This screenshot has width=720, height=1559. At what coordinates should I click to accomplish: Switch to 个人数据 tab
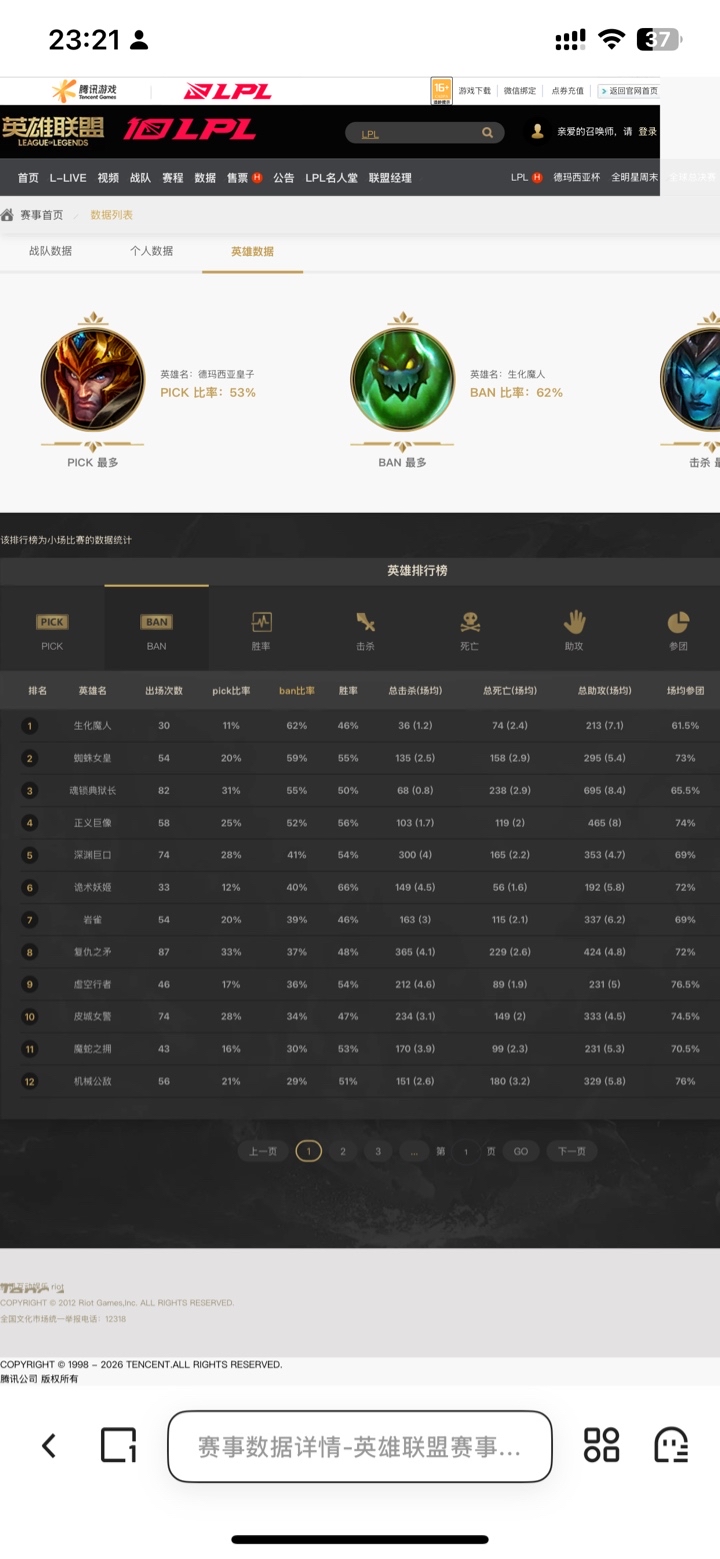click(151, 251)
